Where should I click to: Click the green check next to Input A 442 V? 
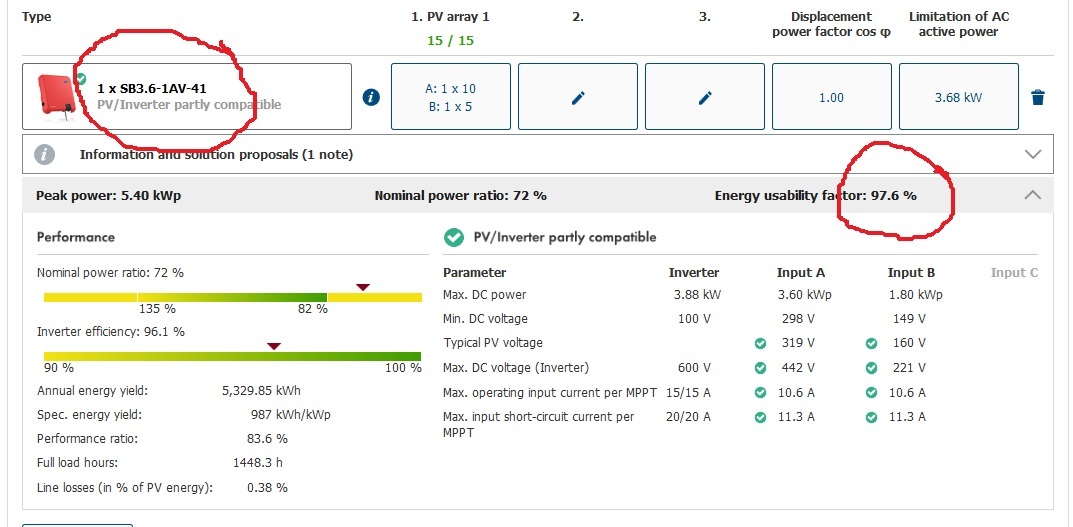coord(760,368)
